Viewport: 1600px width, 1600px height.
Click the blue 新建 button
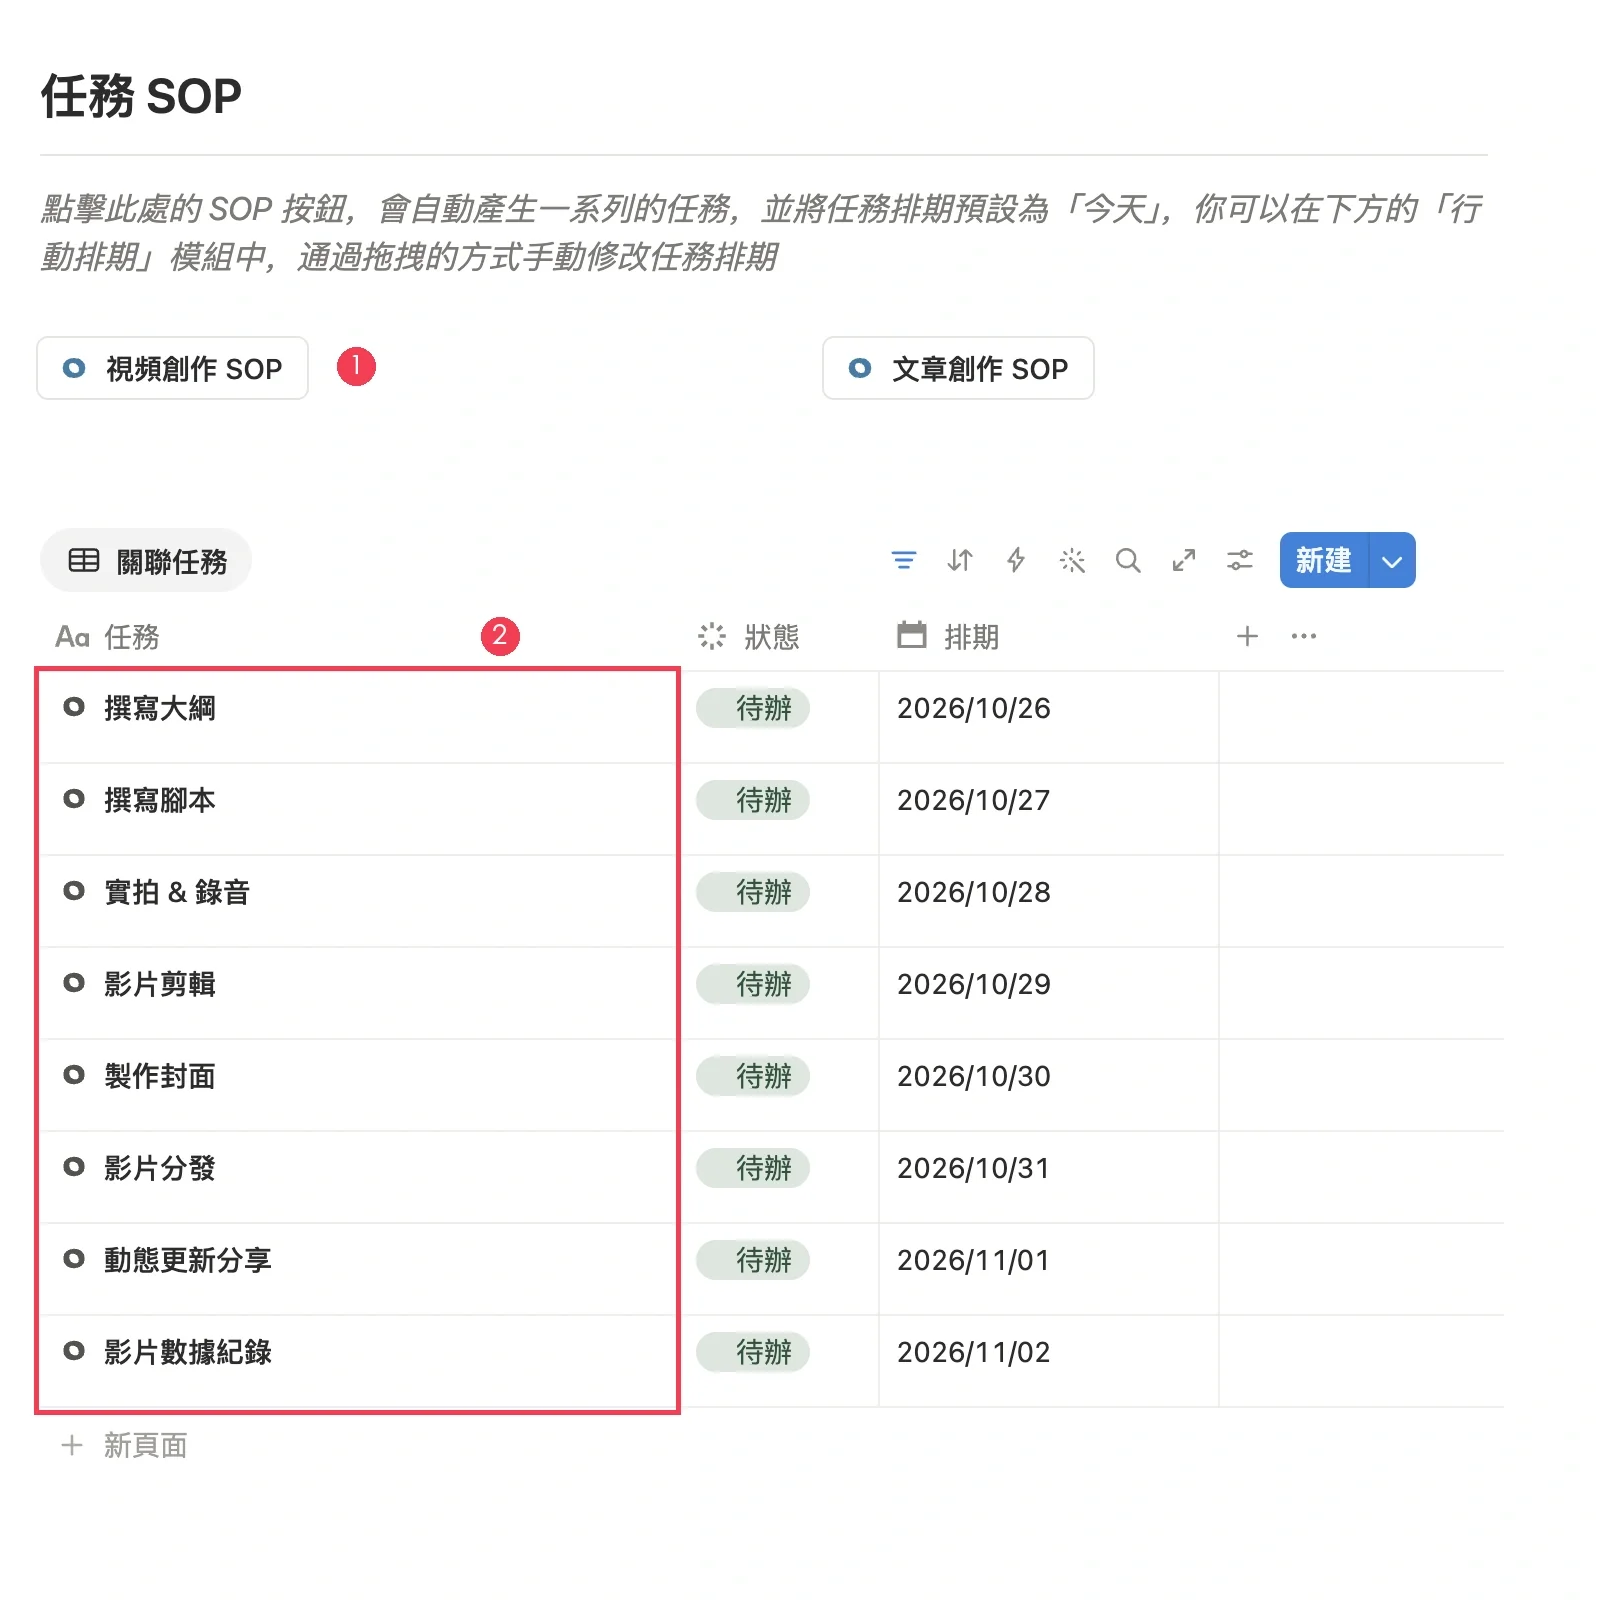click(x=1324, y=560)
